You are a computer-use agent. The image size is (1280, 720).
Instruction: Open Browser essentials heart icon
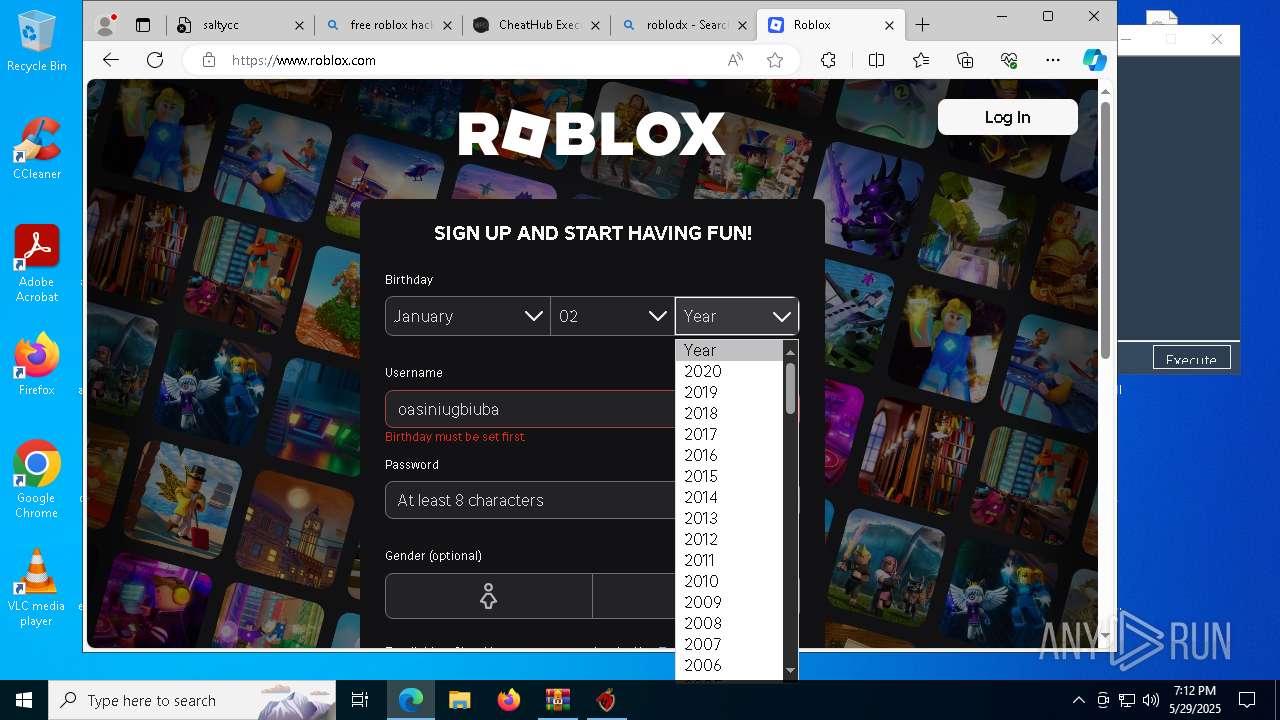tap(1009, 60)
